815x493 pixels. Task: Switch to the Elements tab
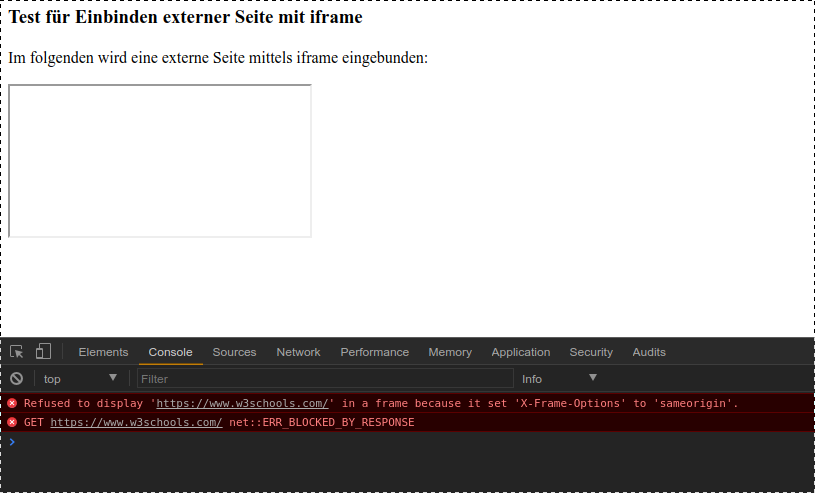103,352
